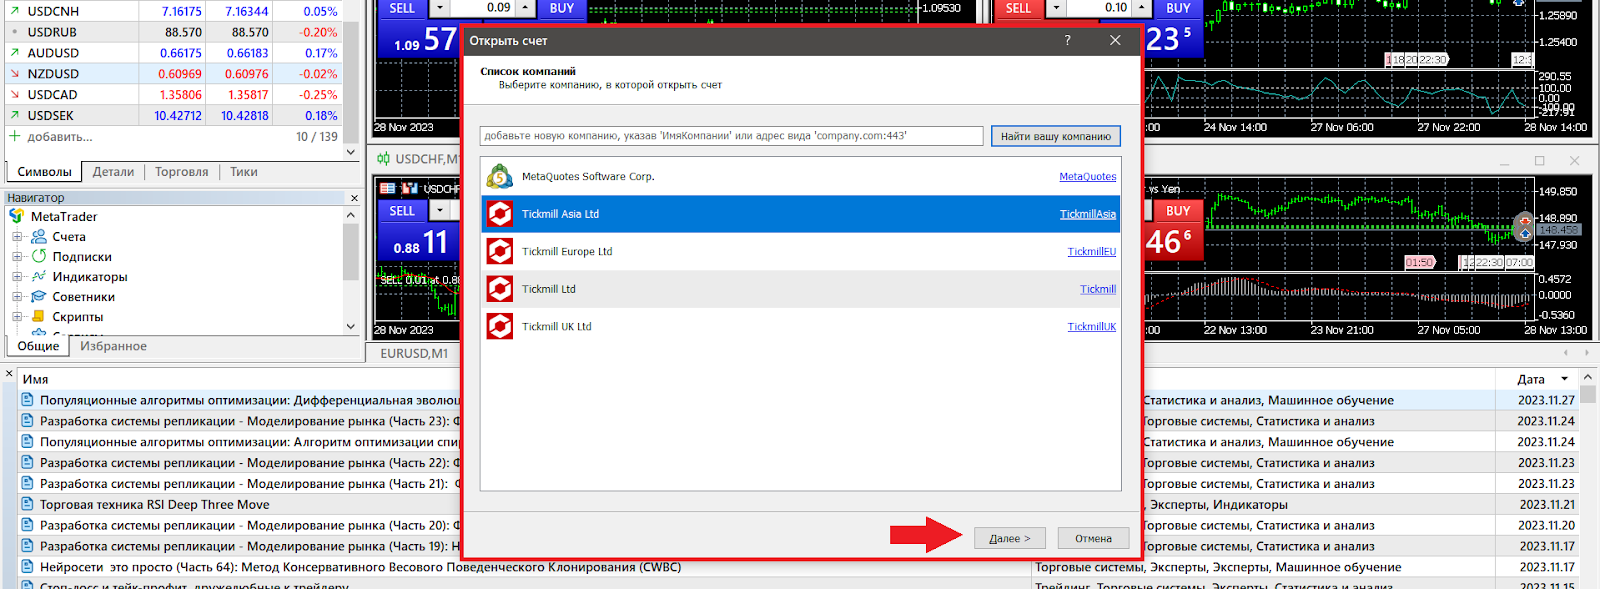Click the Счета accounts icon in Navigator
1600x589 pixels.
pyautogui.click(x=39, y=236)
